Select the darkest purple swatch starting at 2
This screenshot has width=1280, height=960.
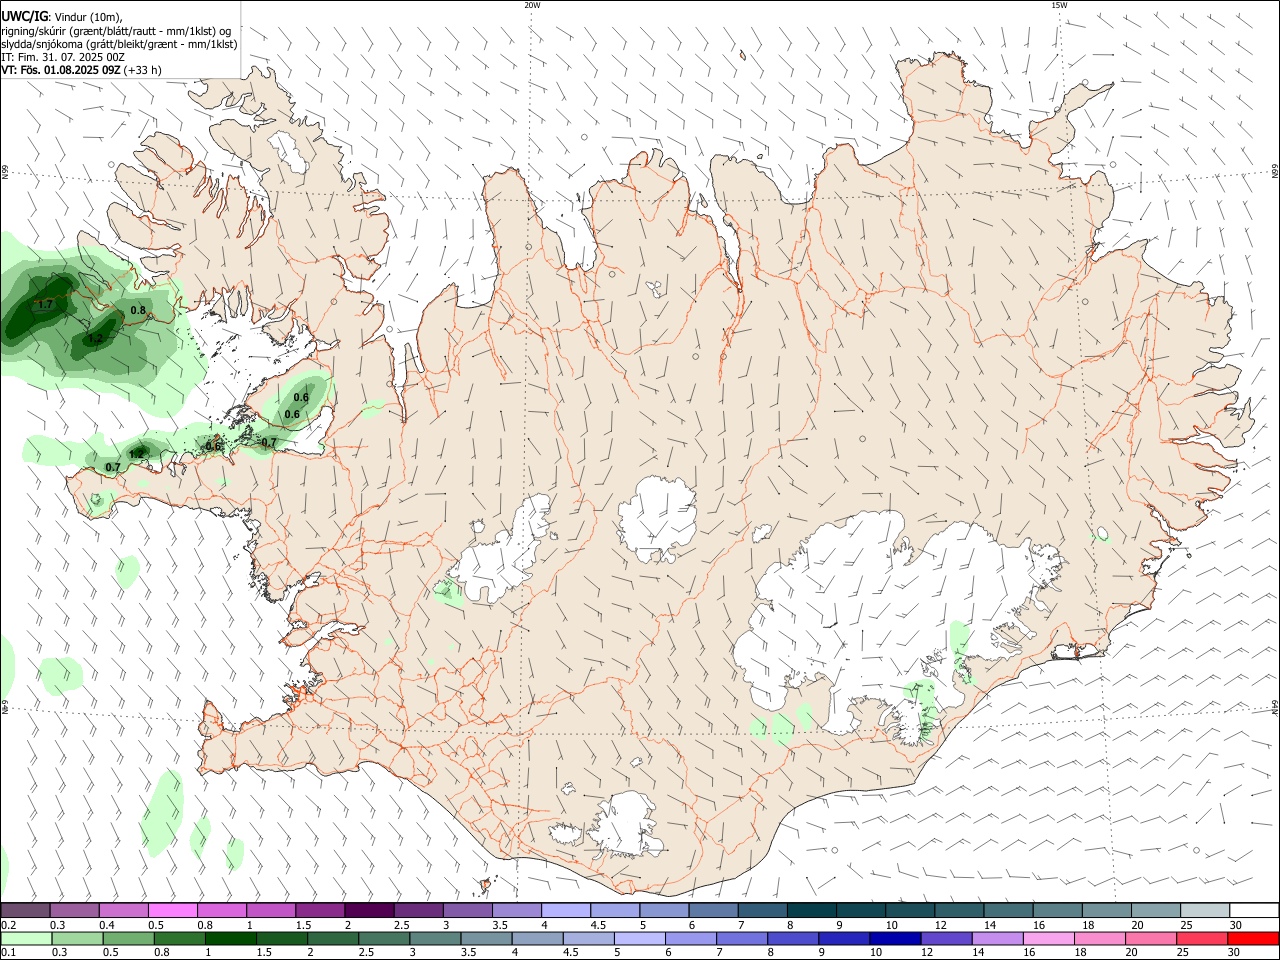tap(369, 910)
